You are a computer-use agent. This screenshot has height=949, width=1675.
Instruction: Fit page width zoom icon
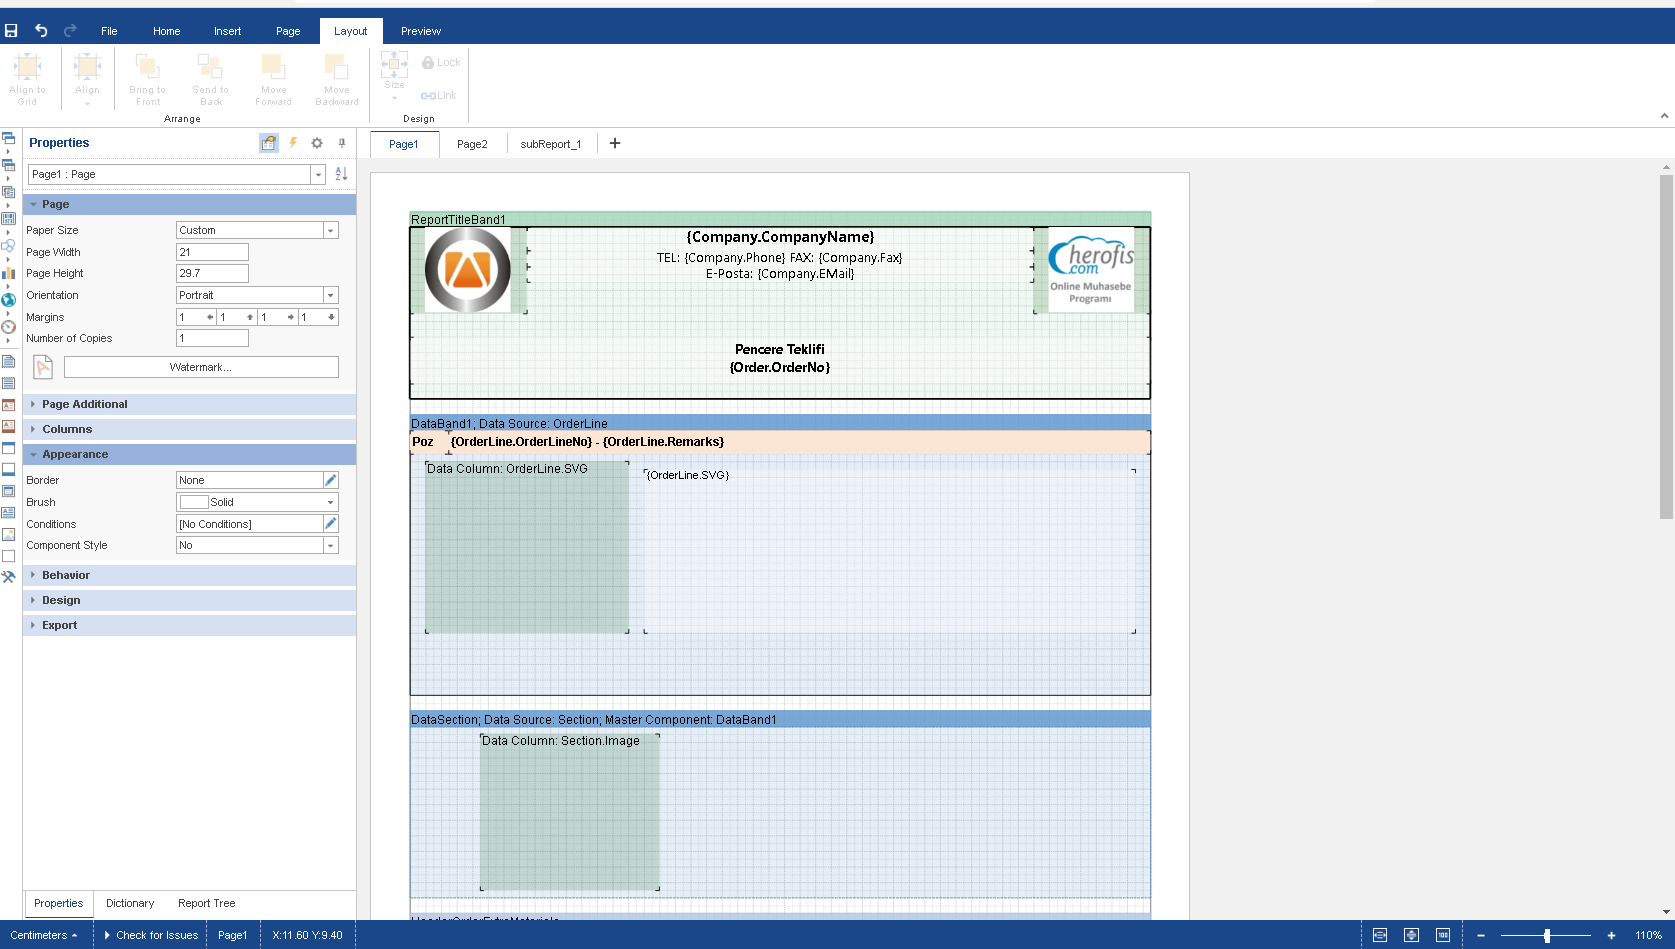[1380, 935]
